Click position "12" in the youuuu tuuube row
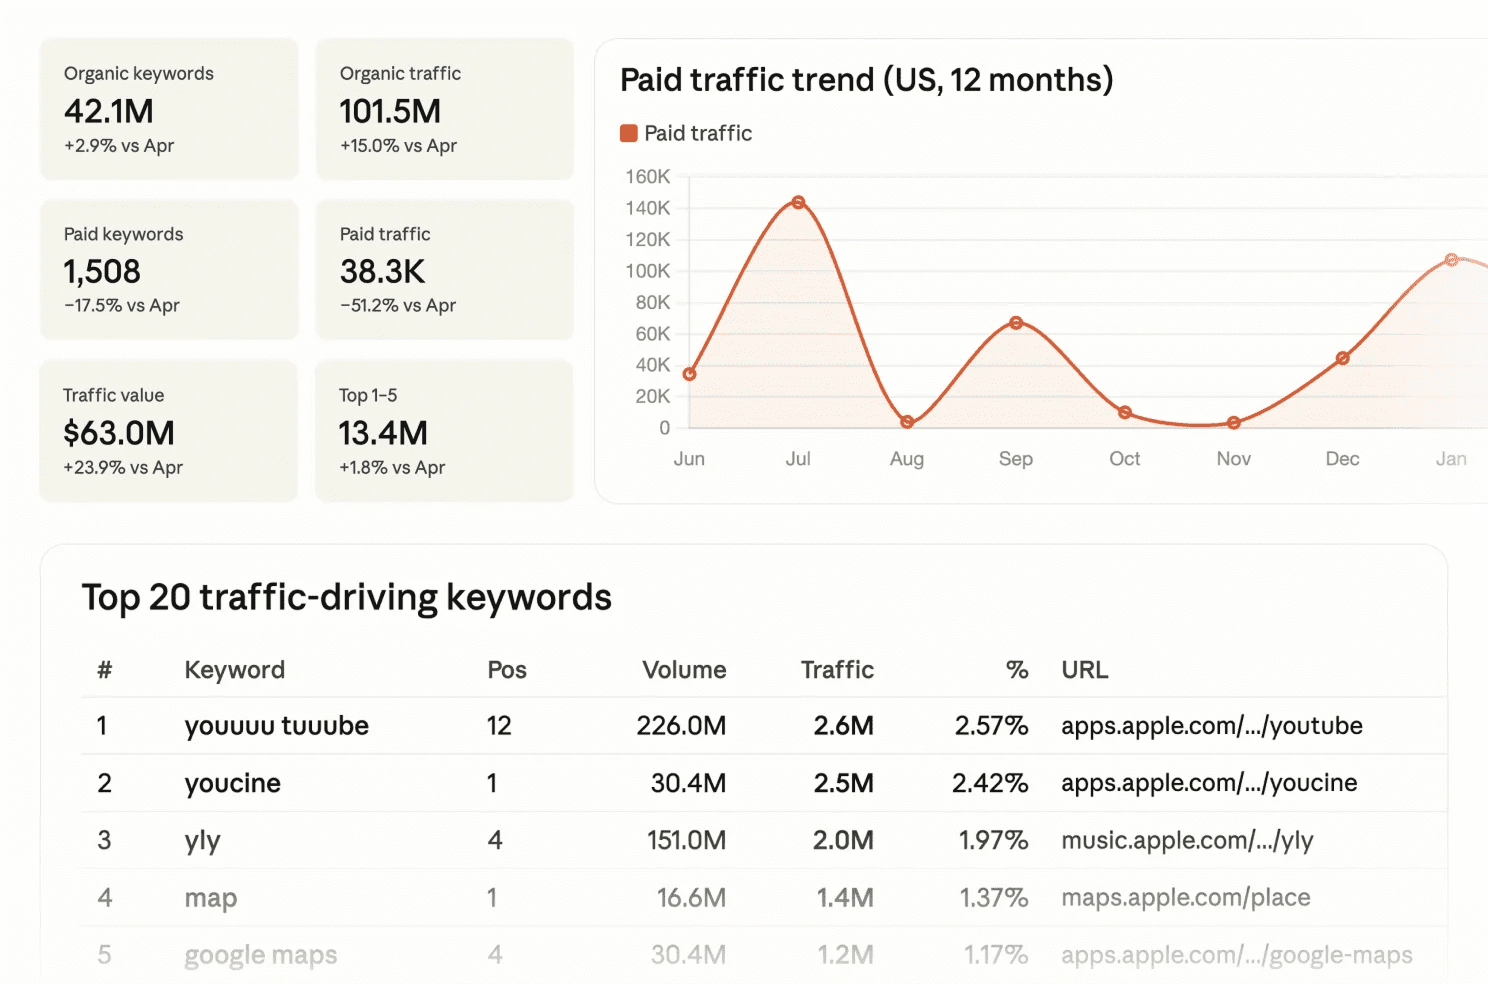This screenshot has width=1488, height=984. click(499, 726)
